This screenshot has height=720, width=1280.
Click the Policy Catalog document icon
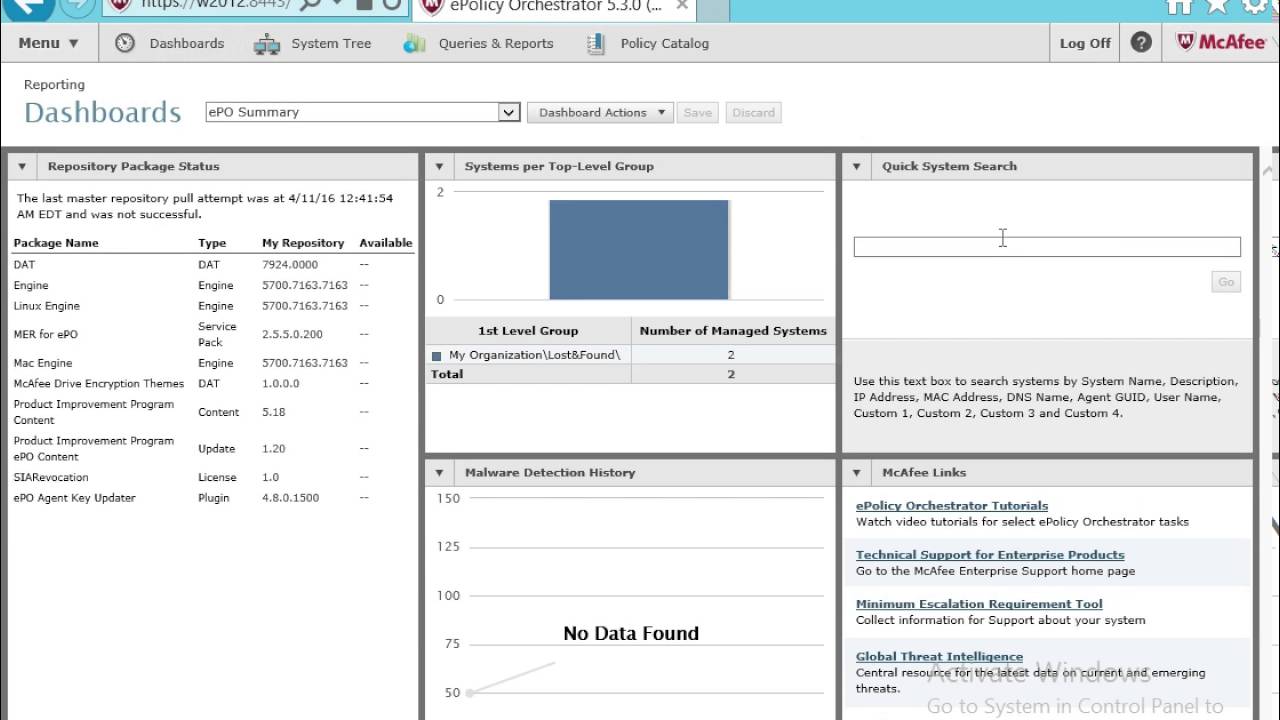tap(596, 44)
